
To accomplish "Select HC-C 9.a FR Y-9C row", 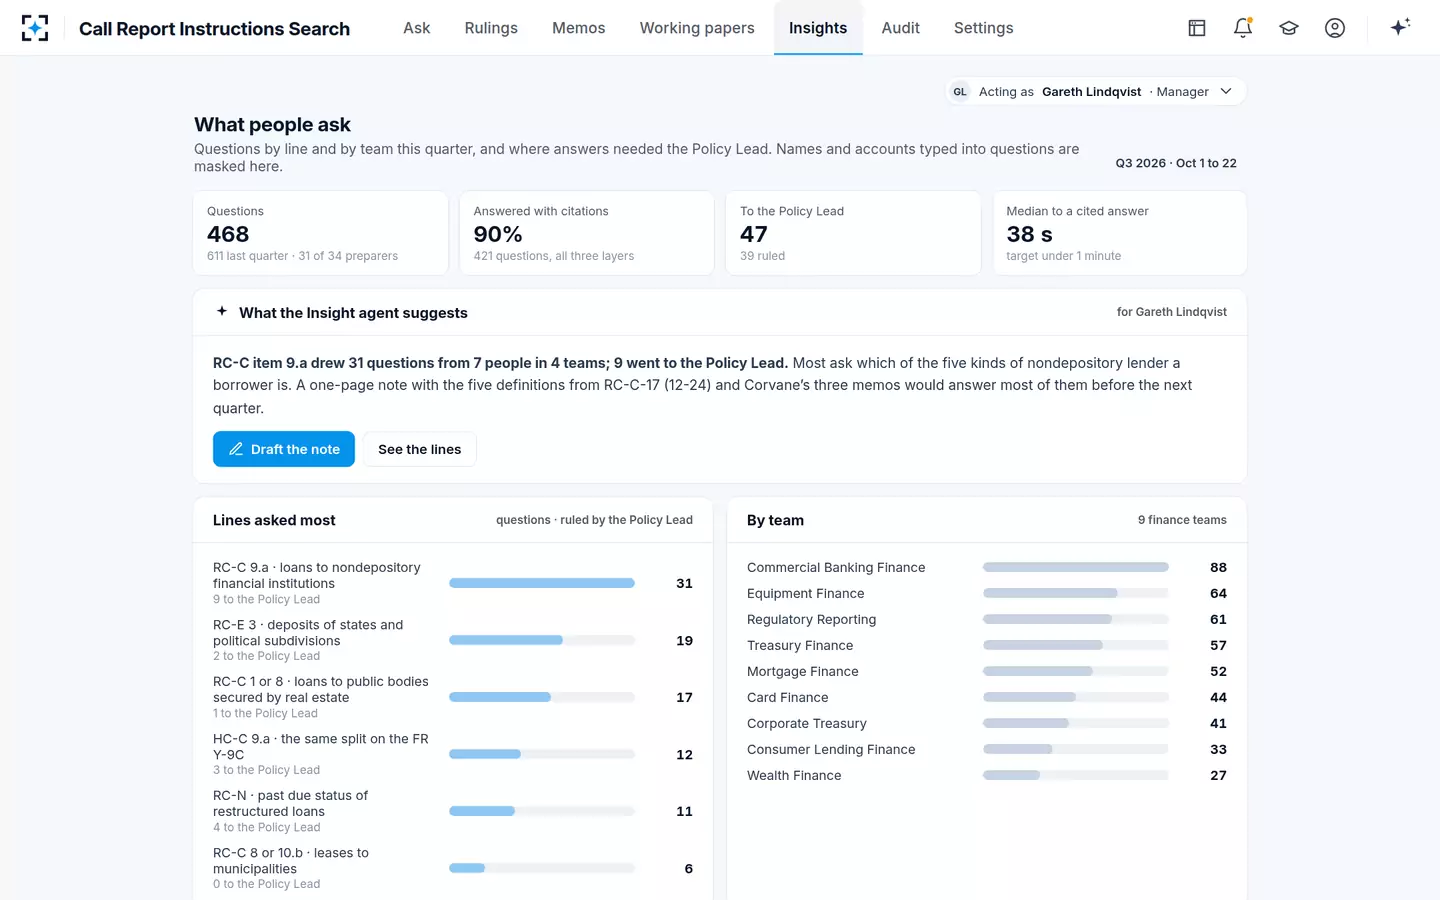I will [453, 754].
